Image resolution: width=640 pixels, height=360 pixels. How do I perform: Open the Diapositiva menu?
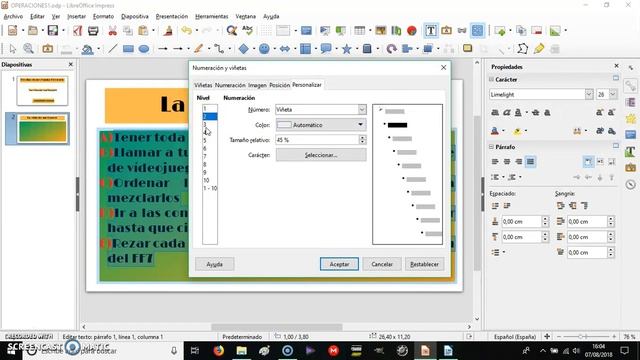135,16
